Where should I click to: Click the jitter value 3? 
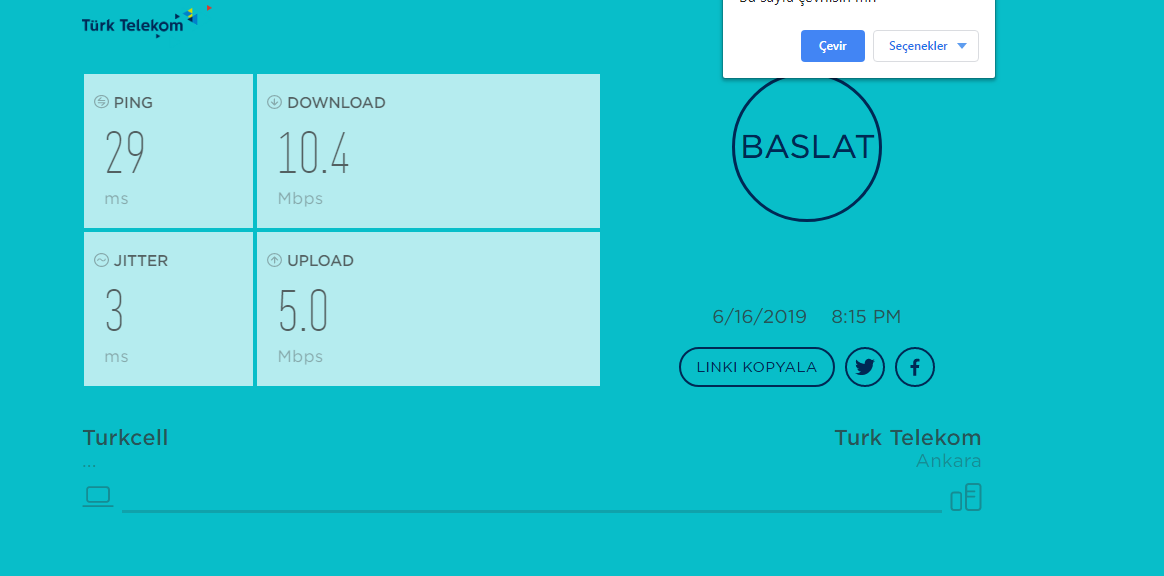[x=114, y=311]
